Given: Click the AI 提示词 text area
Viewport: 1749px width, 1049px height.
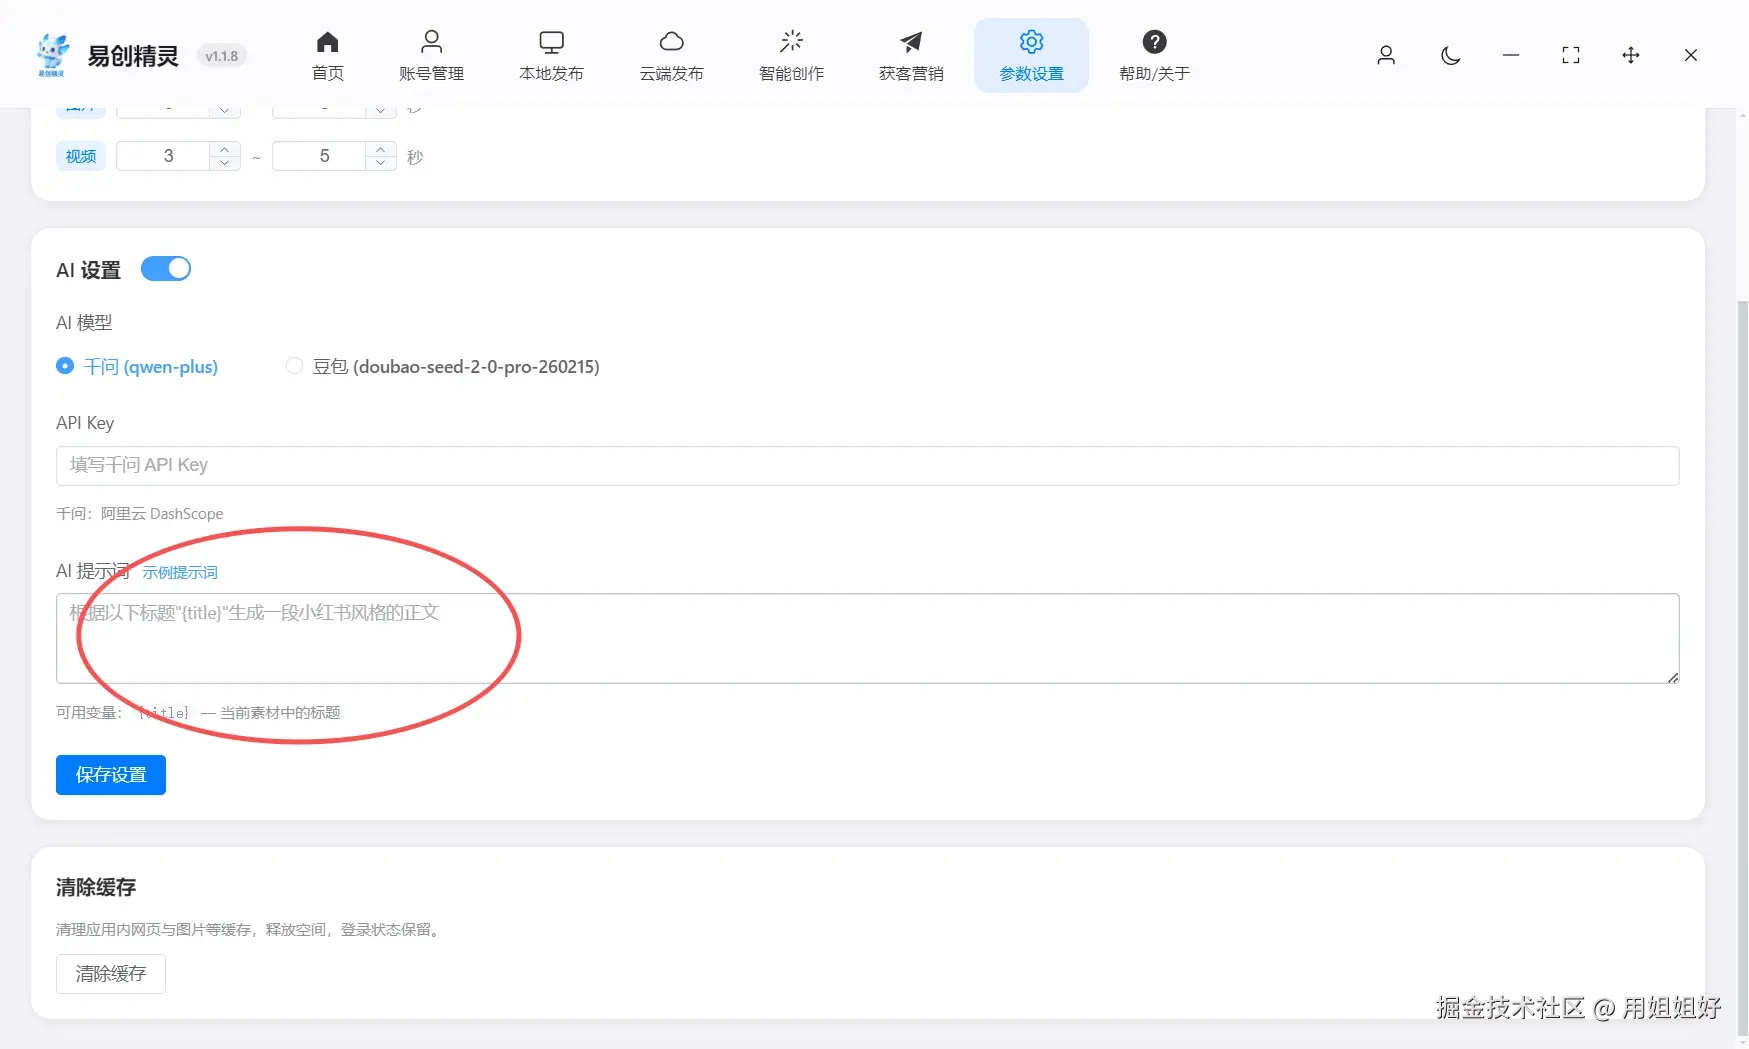Looking at the screenshot, I should 868,639.
